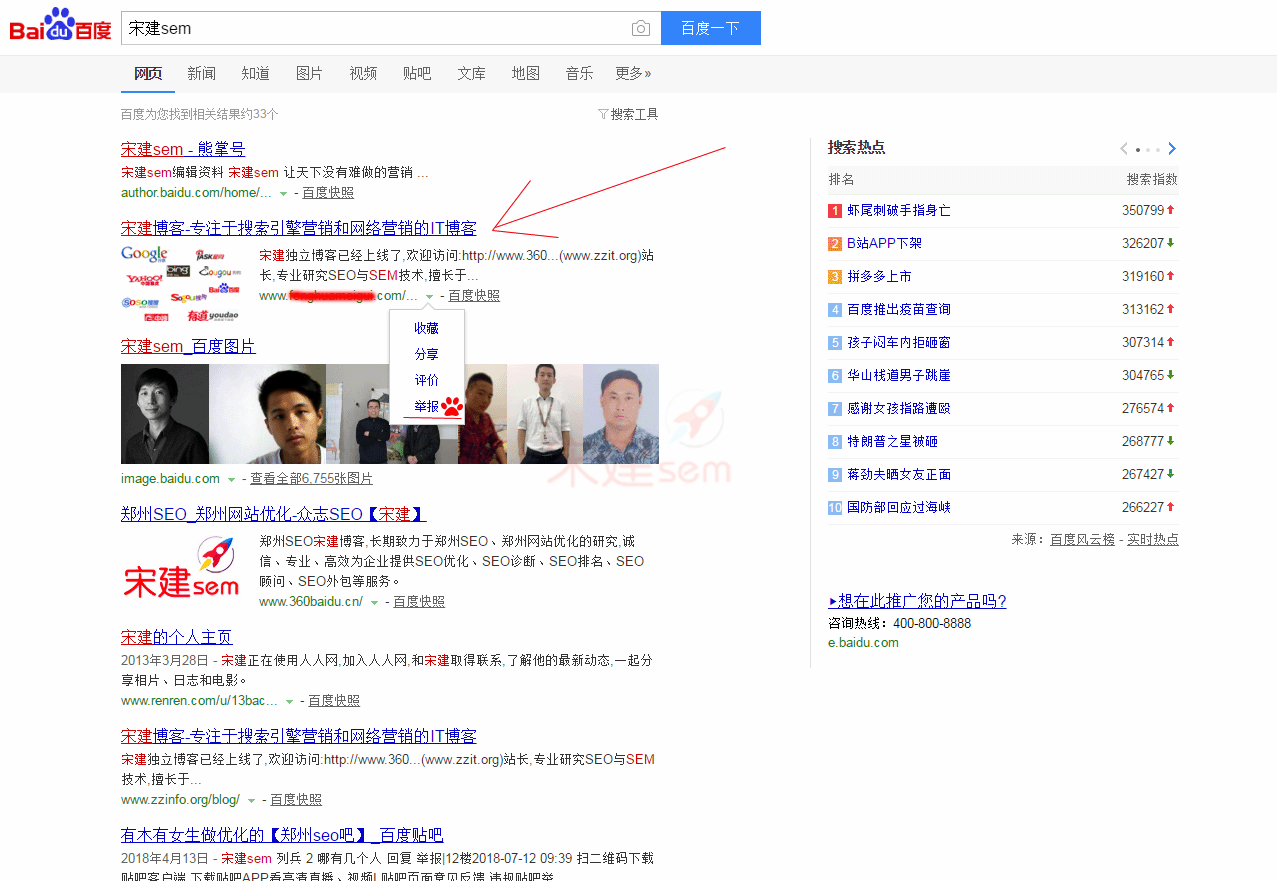Open 百度快照 for www.360baidu.cn result
Screen dimensions: 1277x881
[x=419, y=602]
